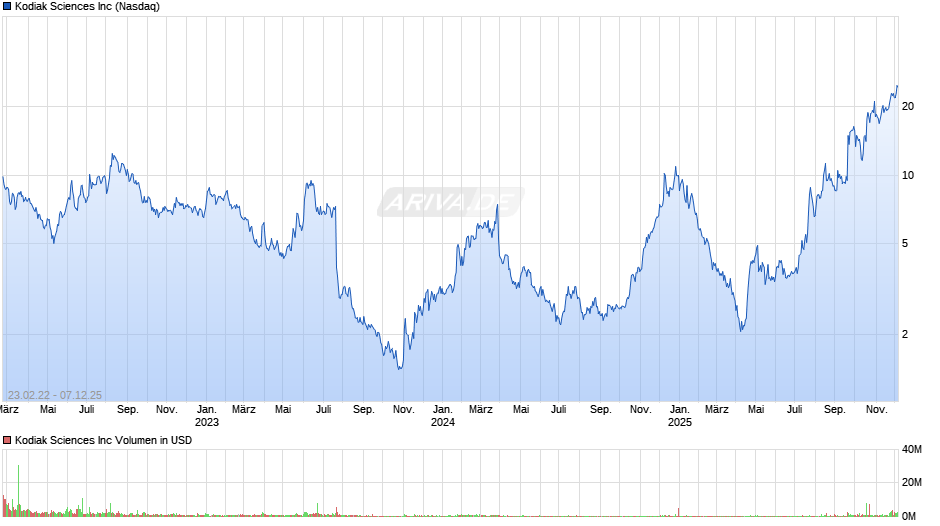Click the year label 2024
The width and height of the screenshot is (940, 526).
click(x=442, y=422)
